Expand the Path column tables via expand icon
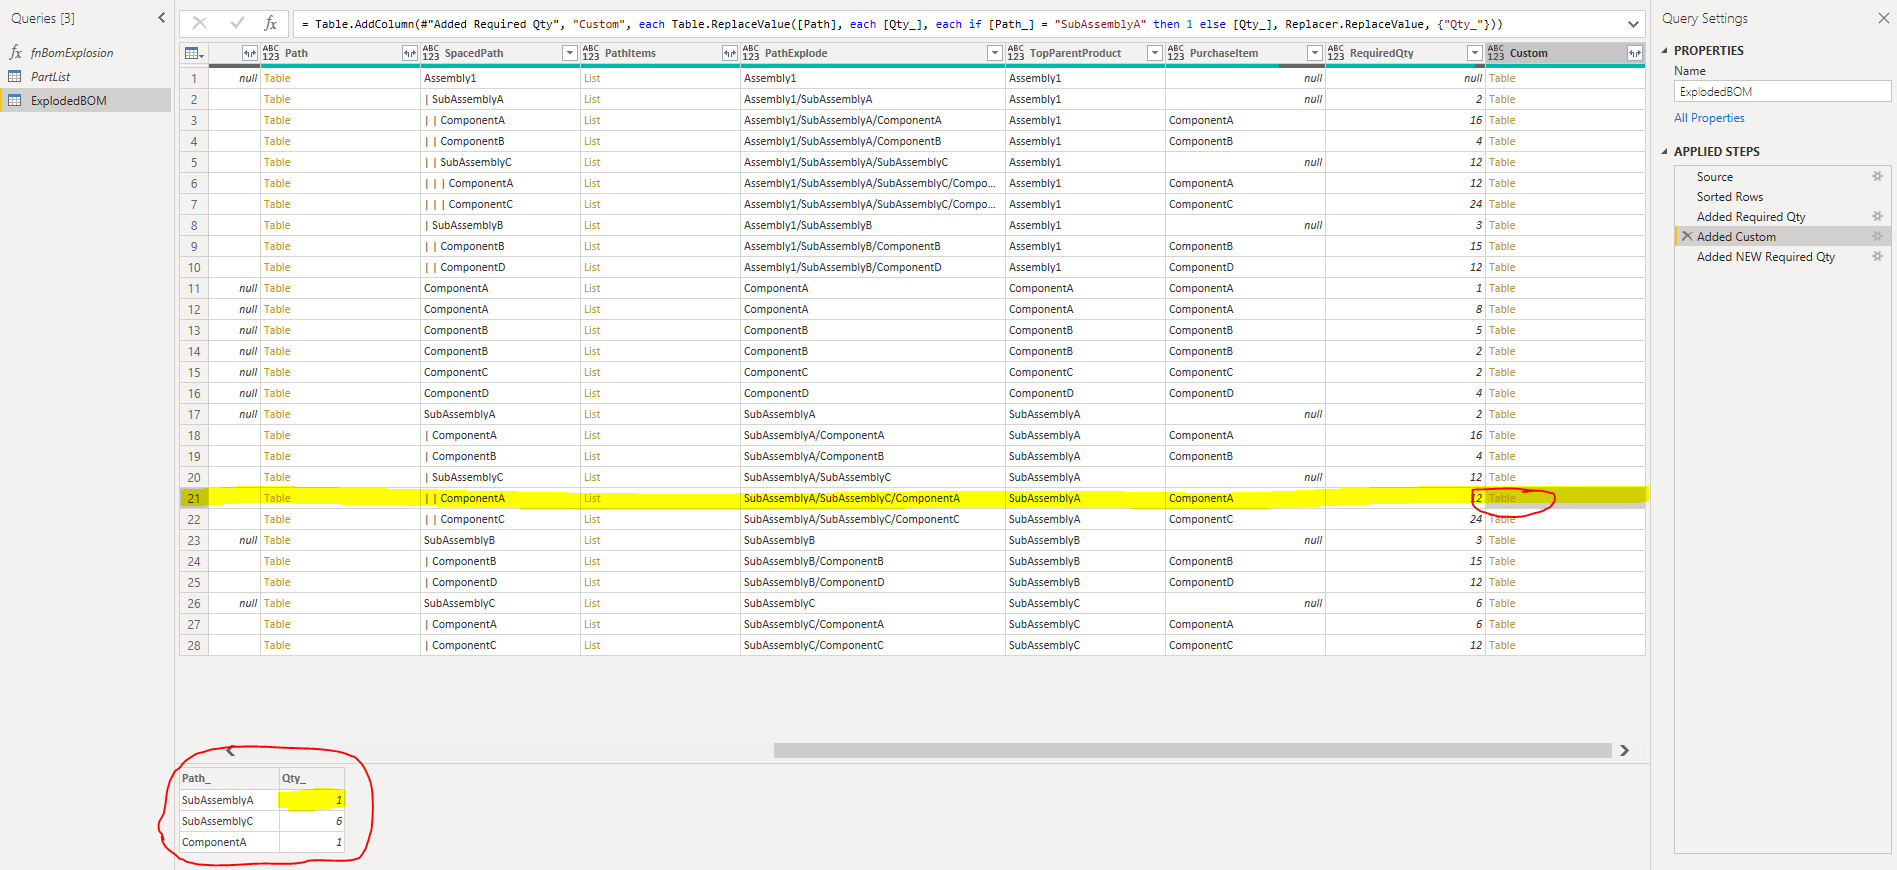Viewport: 1897px width, 870px height. [x=410, y=53]
